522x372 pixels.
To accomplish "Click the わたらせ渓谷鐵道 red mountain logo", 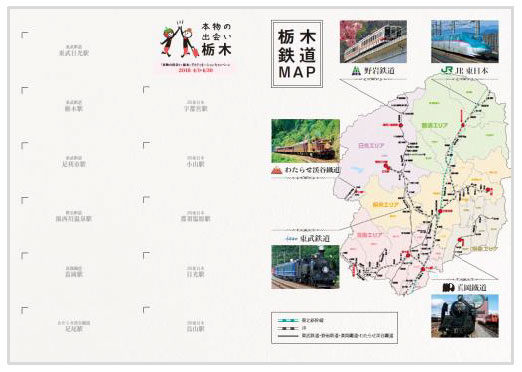I will (x=276, y=170).
